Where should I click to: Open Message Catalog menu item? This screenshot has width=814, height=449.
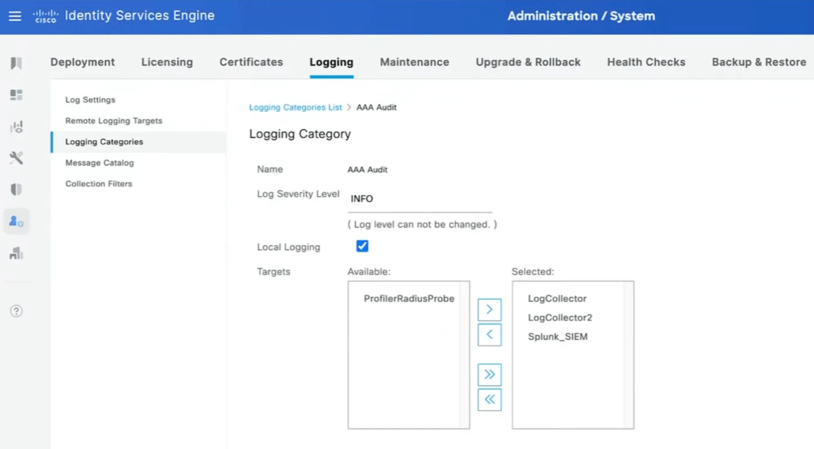(100, 163)
